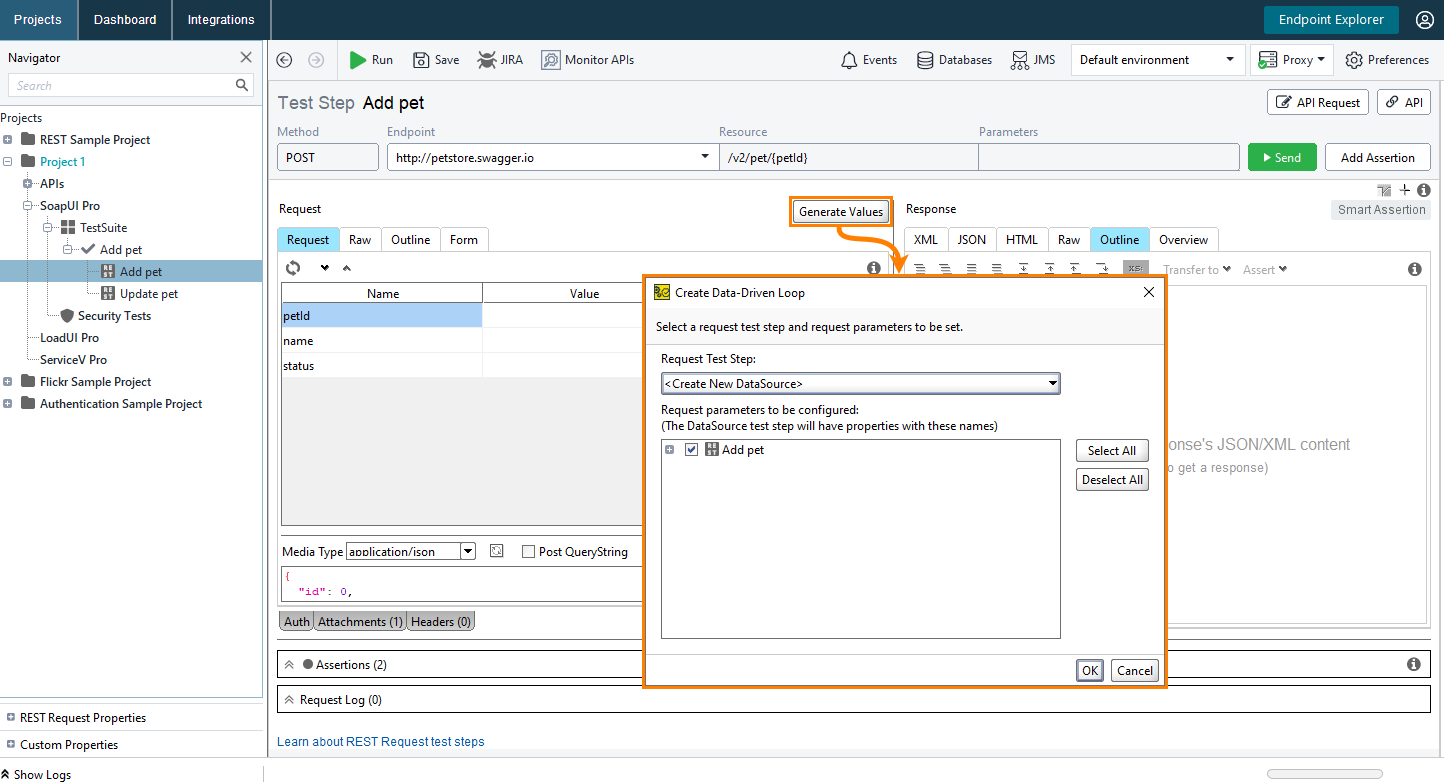Open the JIRA integration tool

coord(500,60)
